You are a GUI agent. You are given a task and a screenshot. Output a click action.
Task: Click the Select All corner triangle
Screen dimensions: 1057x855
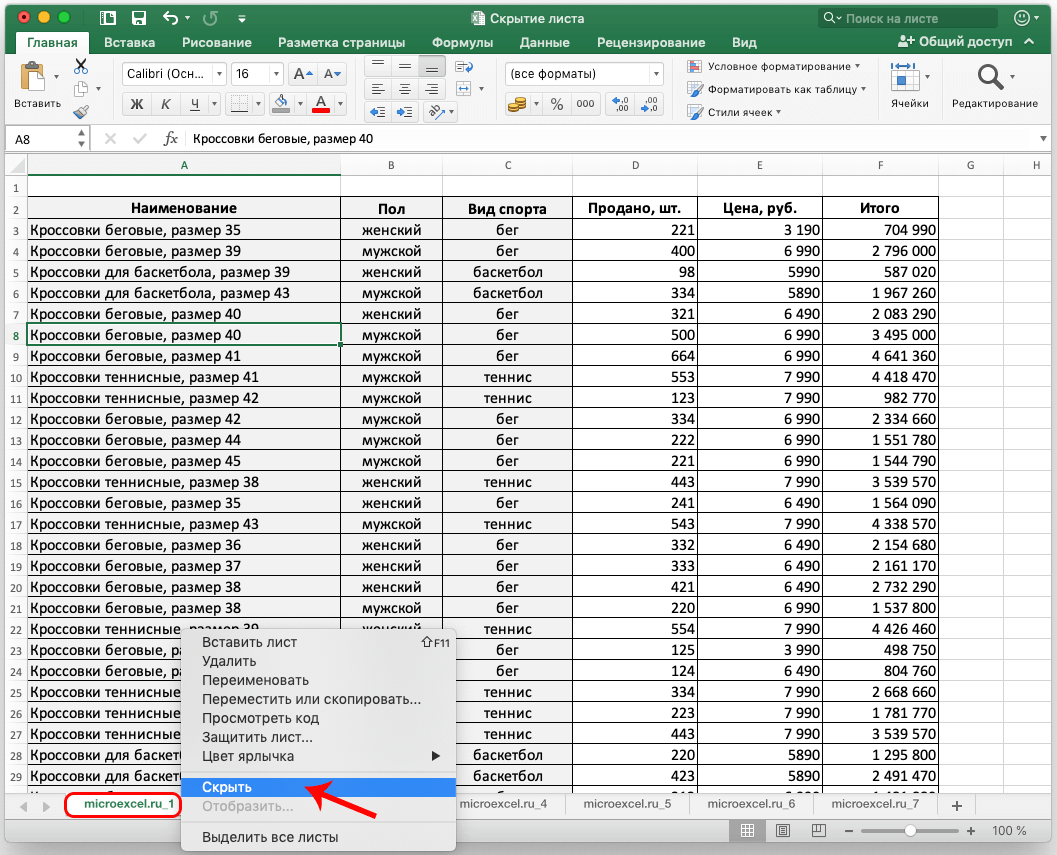click(17, 165)
